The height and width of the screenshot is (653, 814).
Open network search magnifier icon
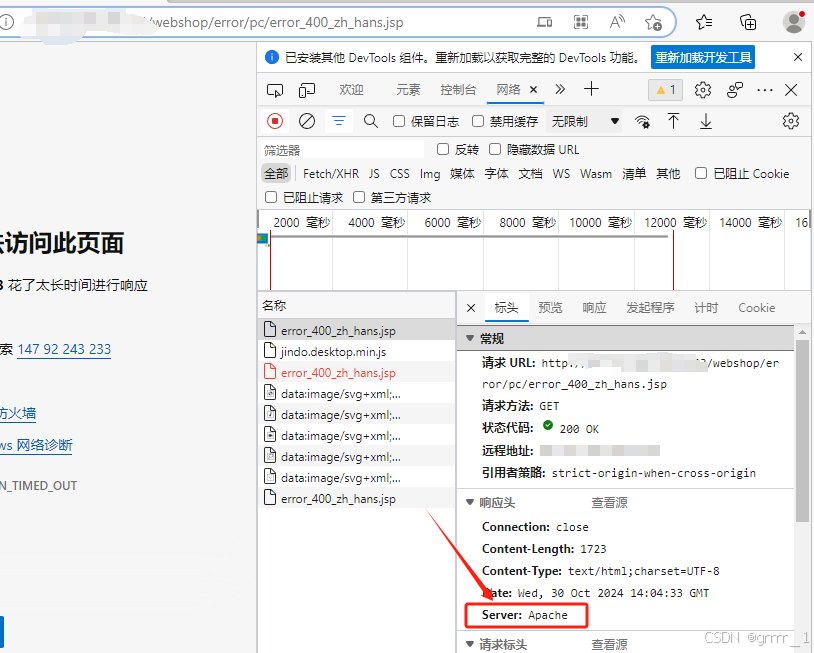pyautogui.click(x=371, y=121)
